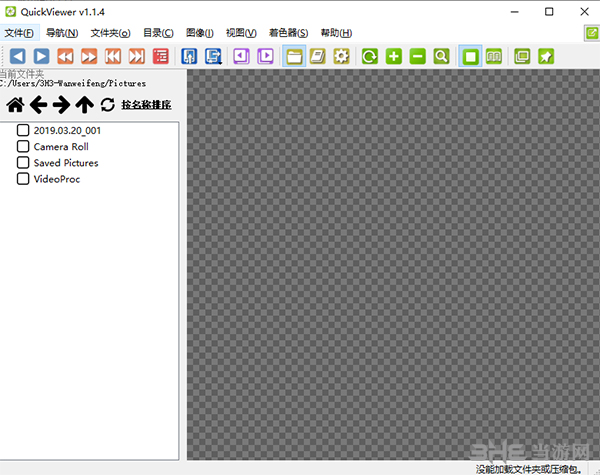Click the purple next volume icon
Screen dimensions: 600x475
click(x=265, y=56)
